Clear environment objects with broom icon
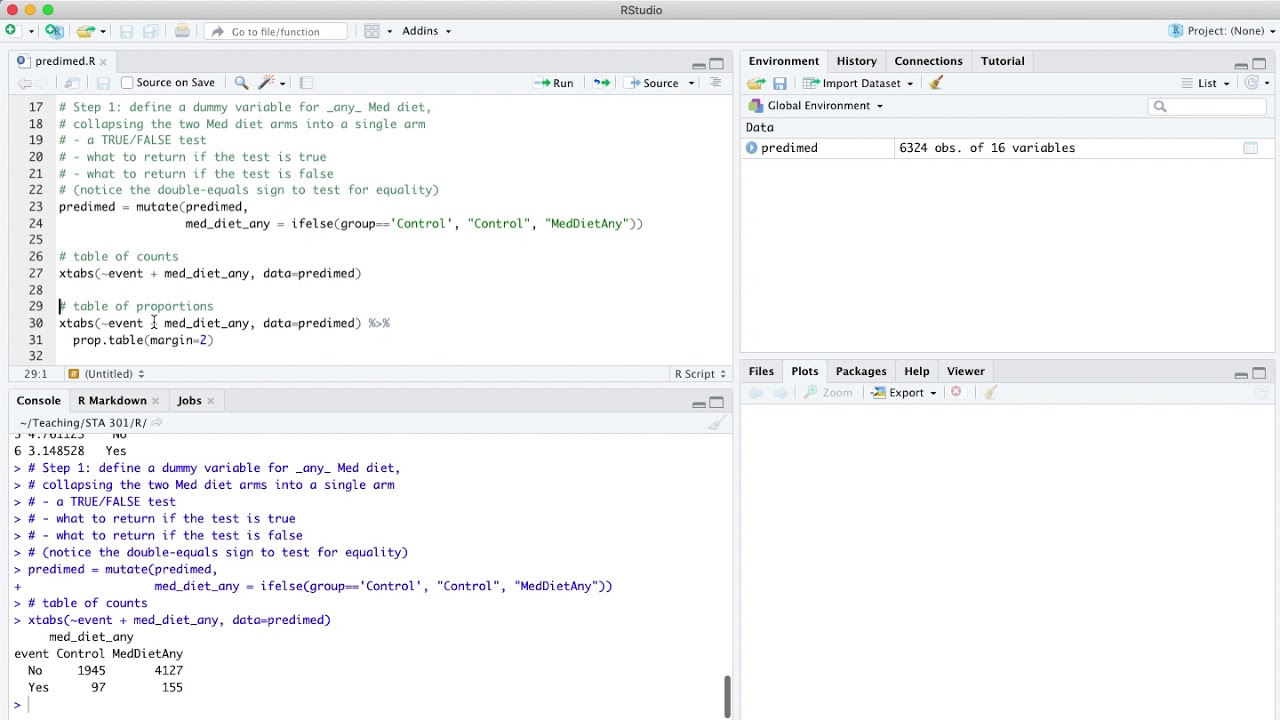The height and width of the screenshot is (720, 1280). coord(936,83)
